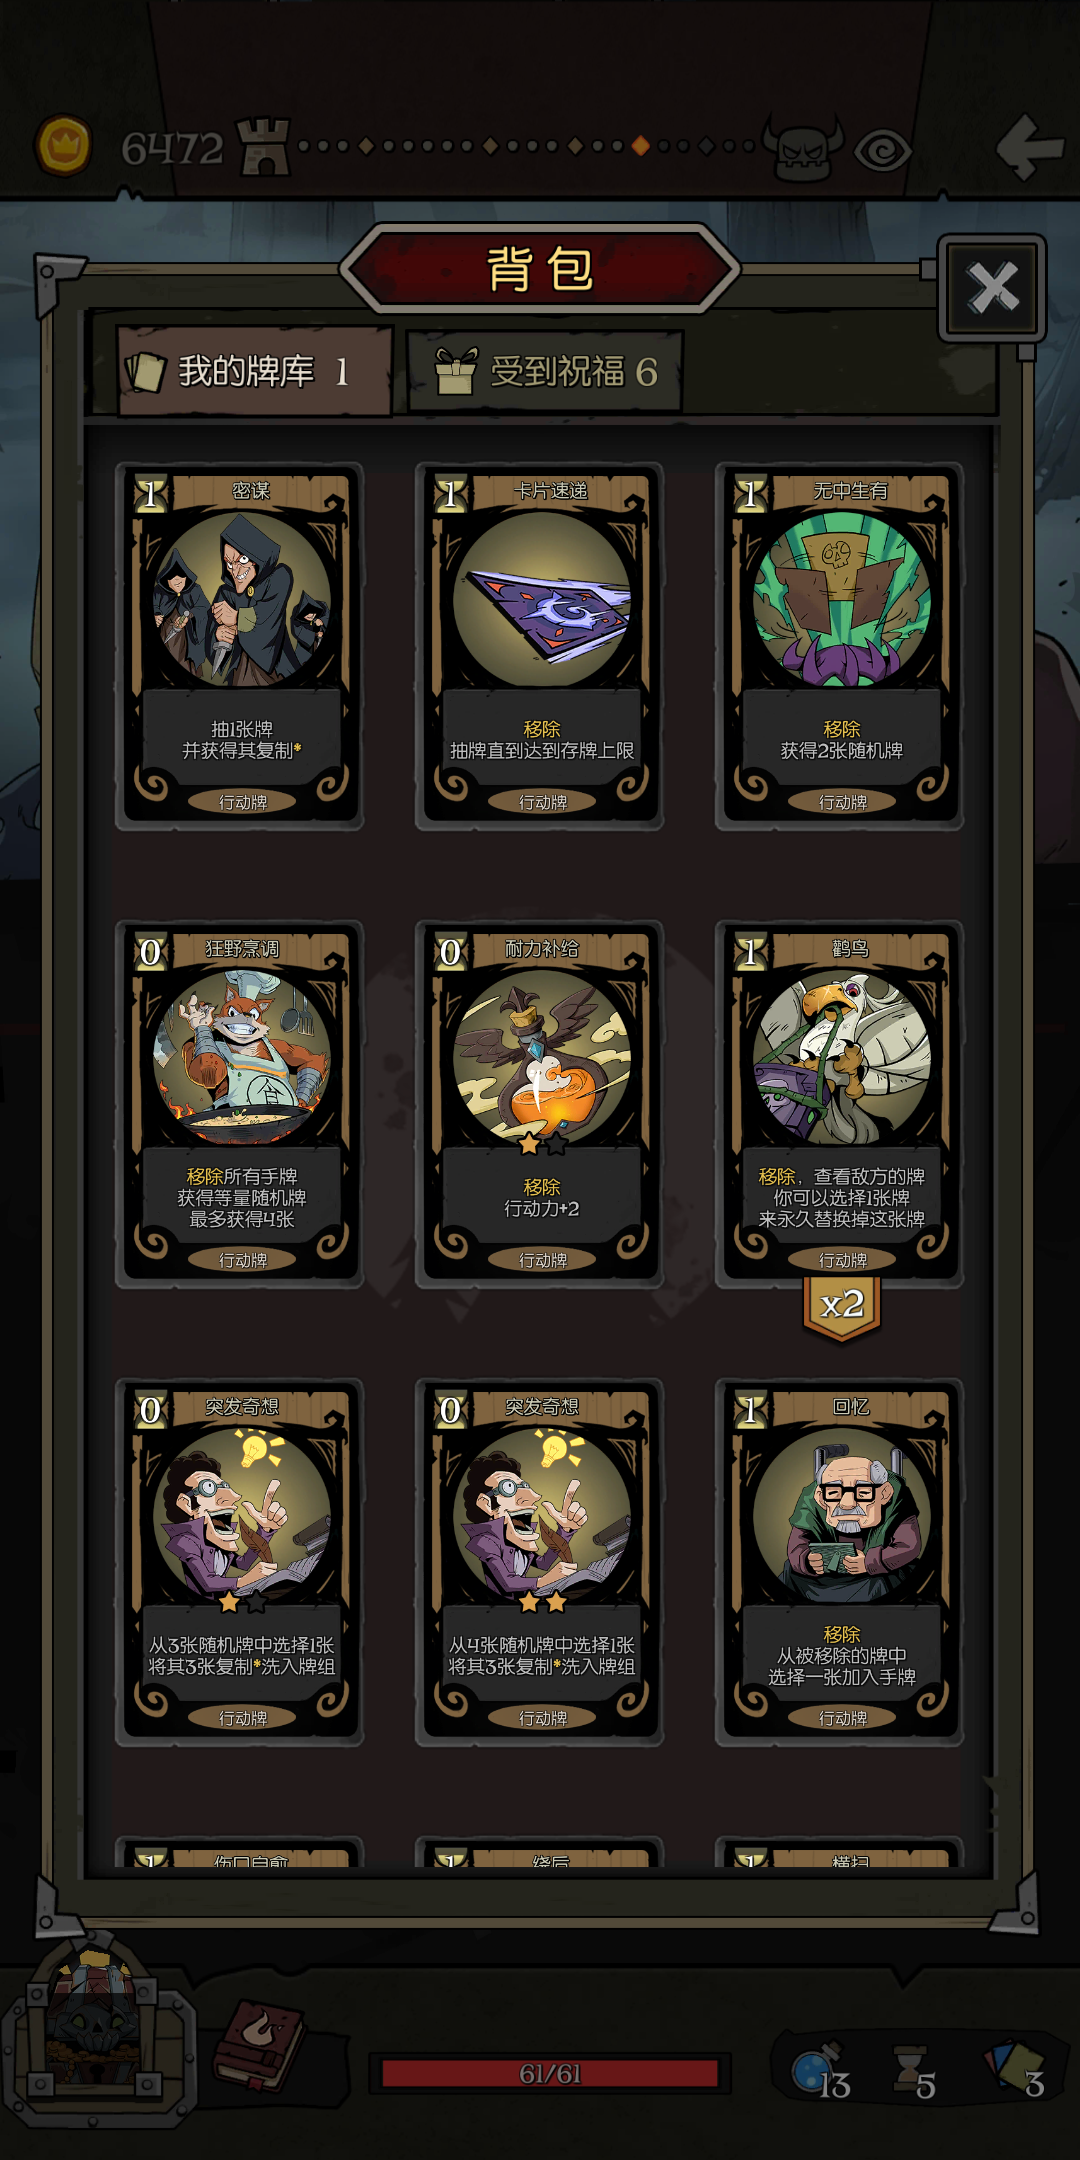The height and width of the screenshot is (2160, 1080).
Task: Open the 狂野烹调 card
Action: coord(240,1104)
